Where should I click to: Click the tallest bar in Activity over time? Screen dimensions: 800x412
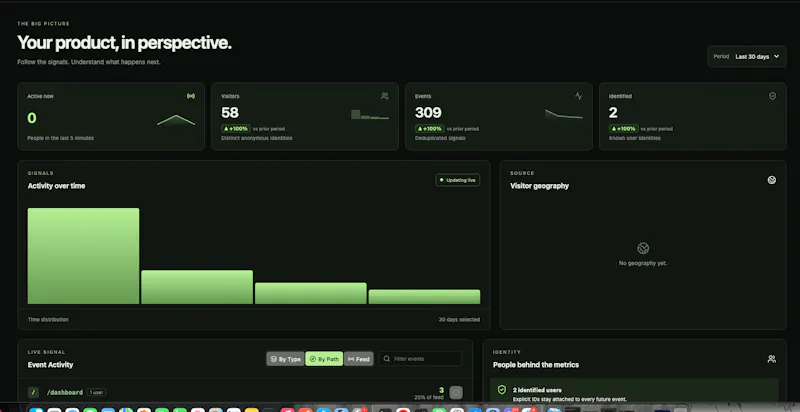click(x=83, y=256)
